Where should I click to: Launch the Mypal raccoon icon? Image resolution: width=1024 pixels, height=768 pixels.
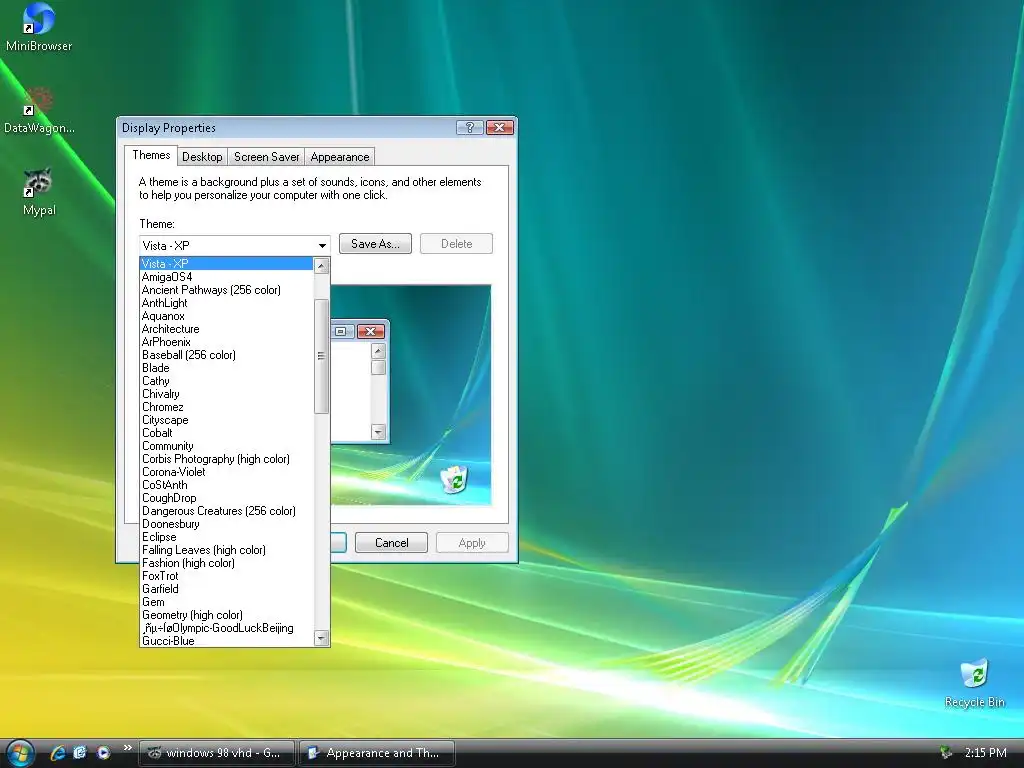pyautogui.click(x=39, y=191)
